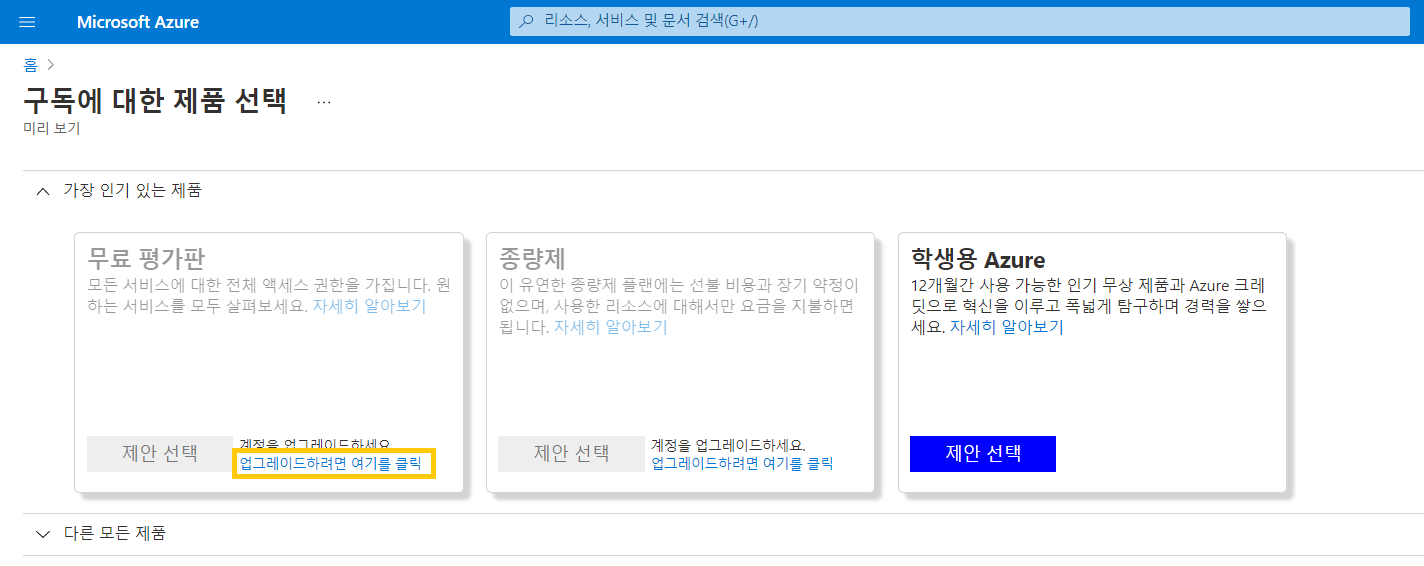The image size is (1424, 566).
Task: Click the 구독에 대한 제품 선택 heading
Action: pyautogui.click(x=155, y=101)
